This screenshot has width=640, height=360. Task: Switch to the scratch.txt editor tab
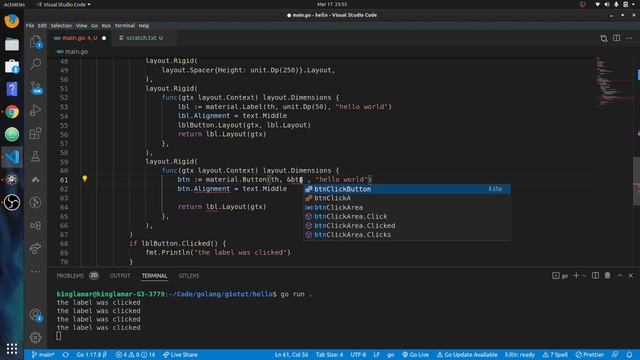point(144,38)
